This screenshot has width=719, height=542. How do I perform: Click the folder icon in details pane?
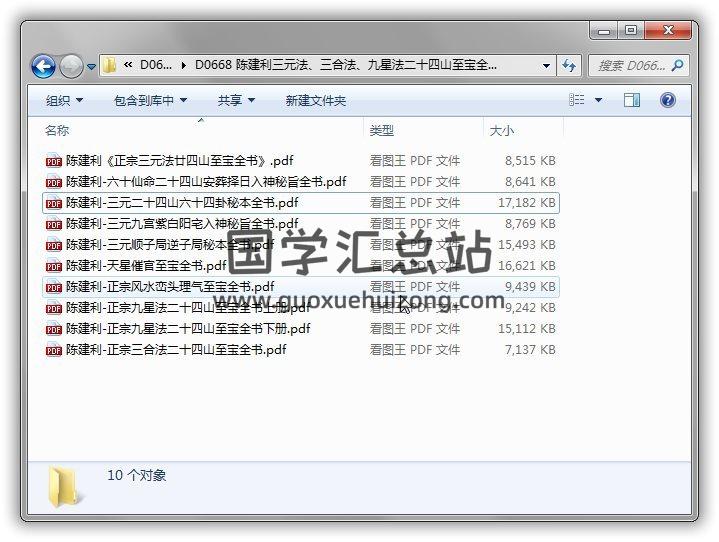[66, 487]
